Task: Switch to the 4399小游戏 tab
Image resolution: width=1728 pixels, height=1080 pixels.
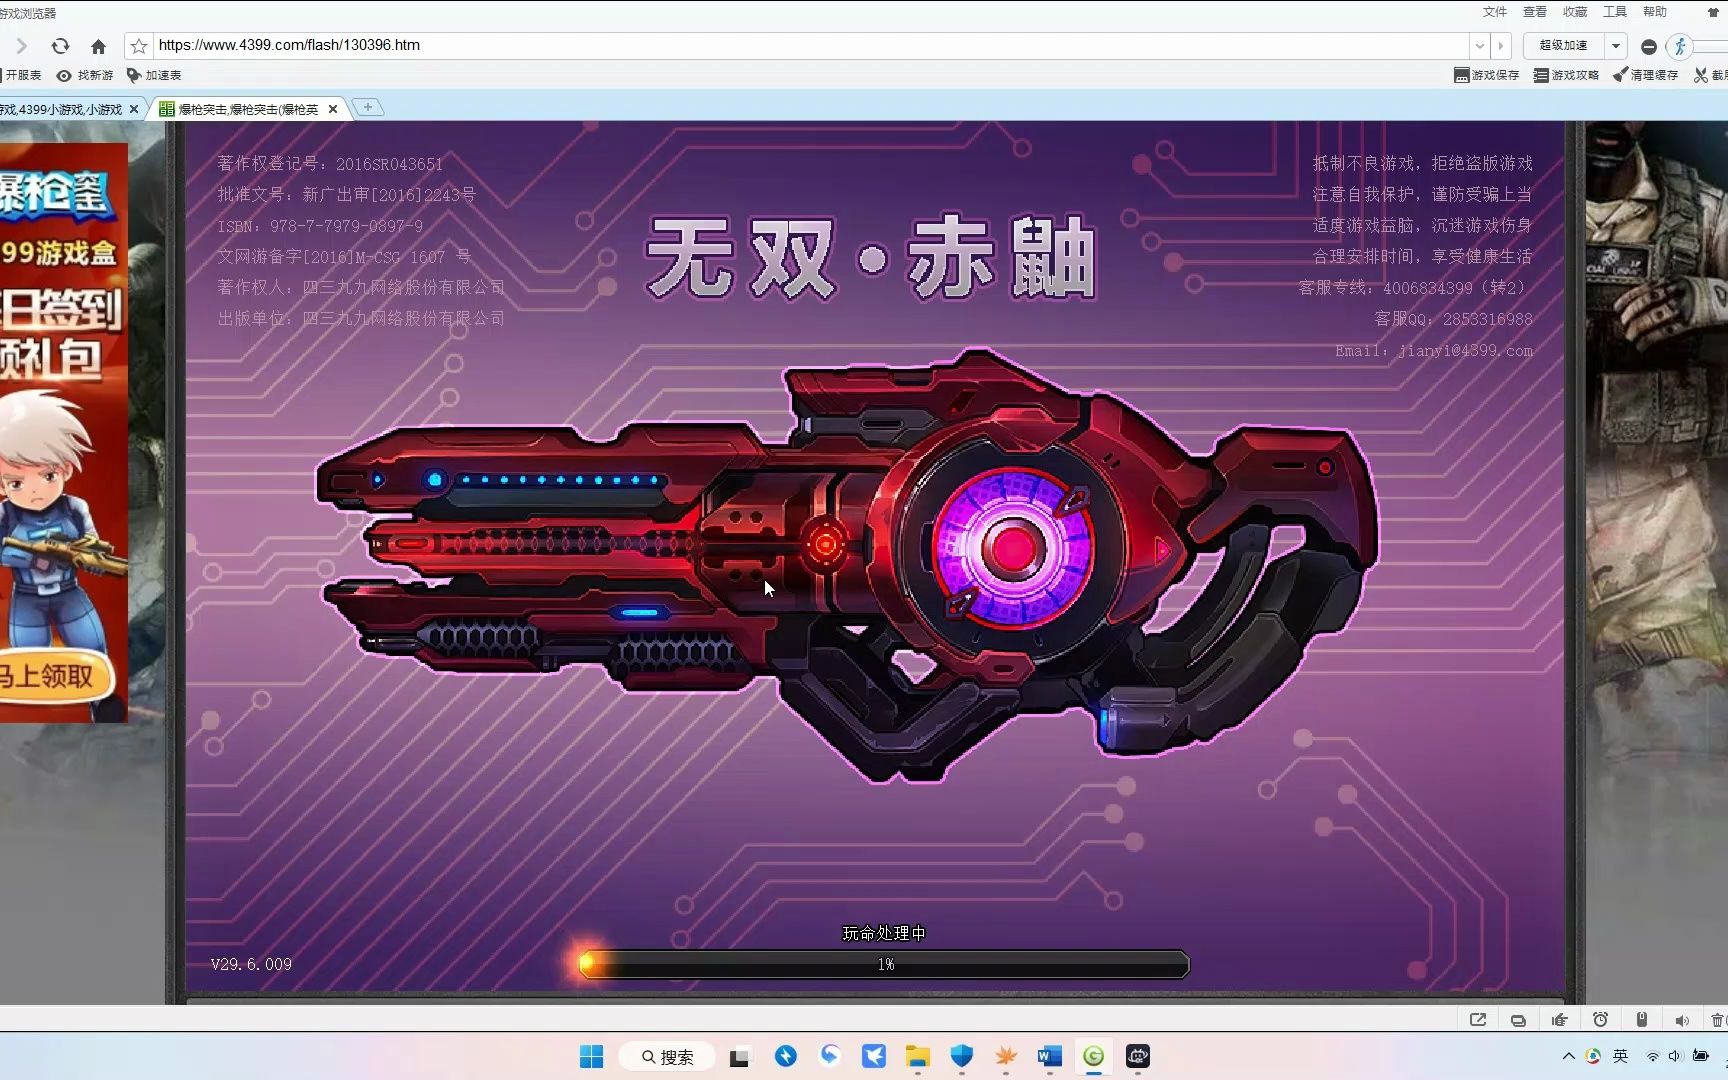Action: (x=63, y=109)
